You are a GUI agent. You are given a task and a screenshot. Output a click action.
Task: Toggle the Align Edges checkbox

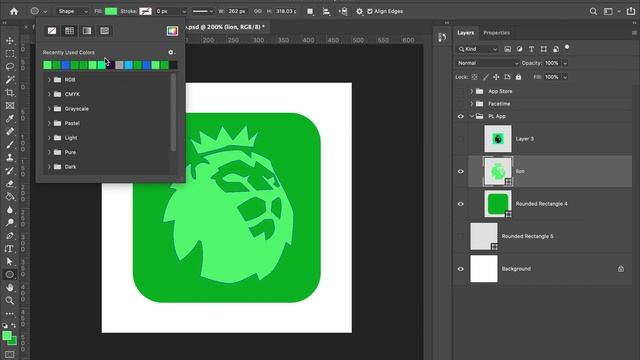(370, 11)
